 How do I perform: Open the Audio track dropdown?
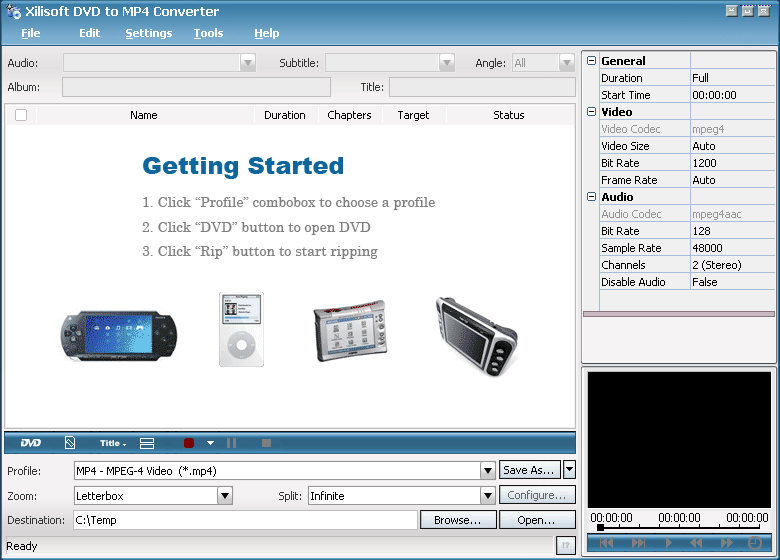(x=248, y=63)
